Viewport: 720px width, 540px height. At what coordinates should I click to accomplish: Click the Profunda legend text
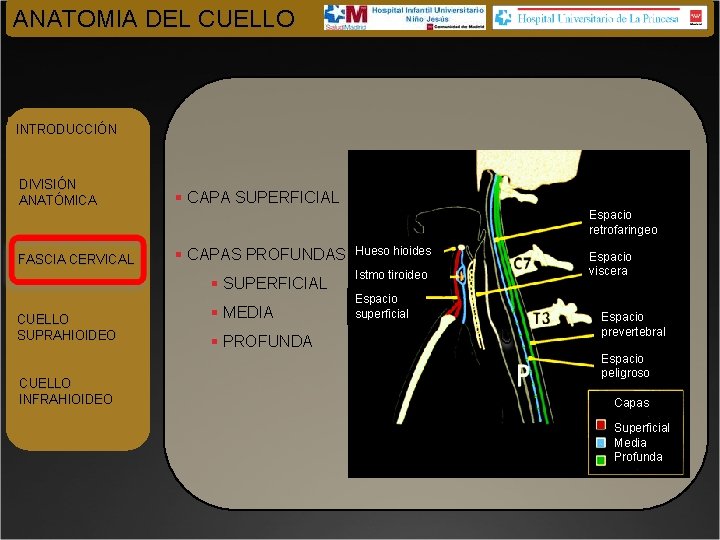pos(638,457)
